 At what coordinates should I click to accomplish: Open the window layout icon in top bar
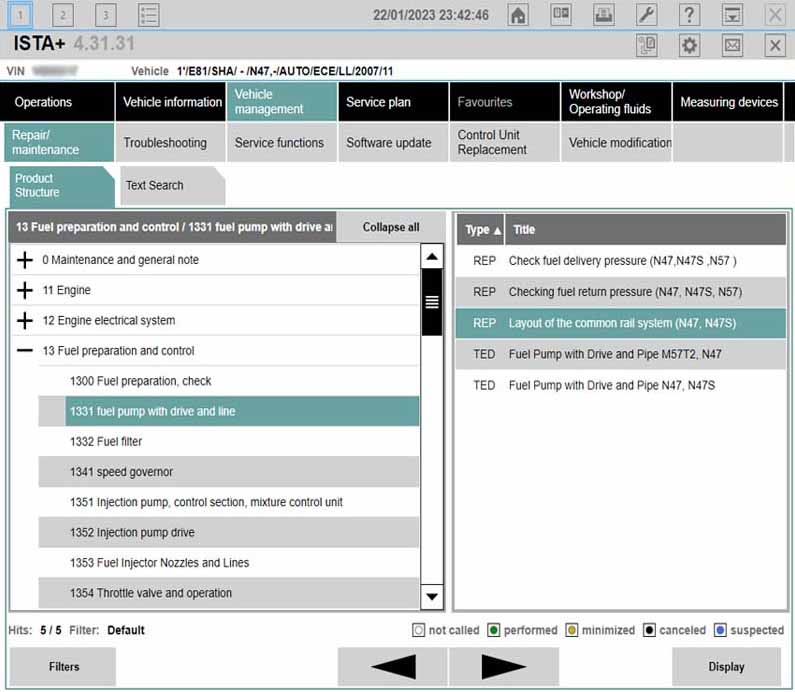(561, 15)
